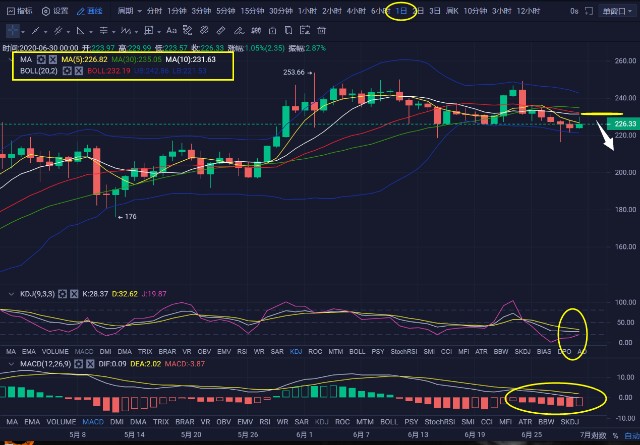Viewport: 640px width, 445px height.
Task: Select the 1分钟 timeframe
Action: click(177, 11)
